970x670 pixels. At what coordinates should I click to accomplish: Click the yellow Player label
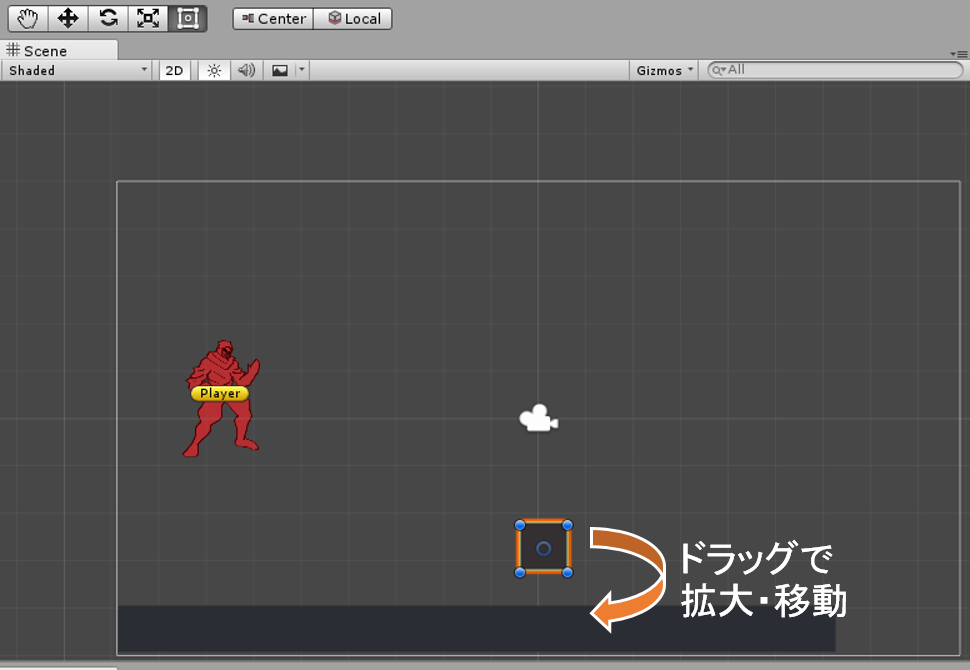pos(220,393)
